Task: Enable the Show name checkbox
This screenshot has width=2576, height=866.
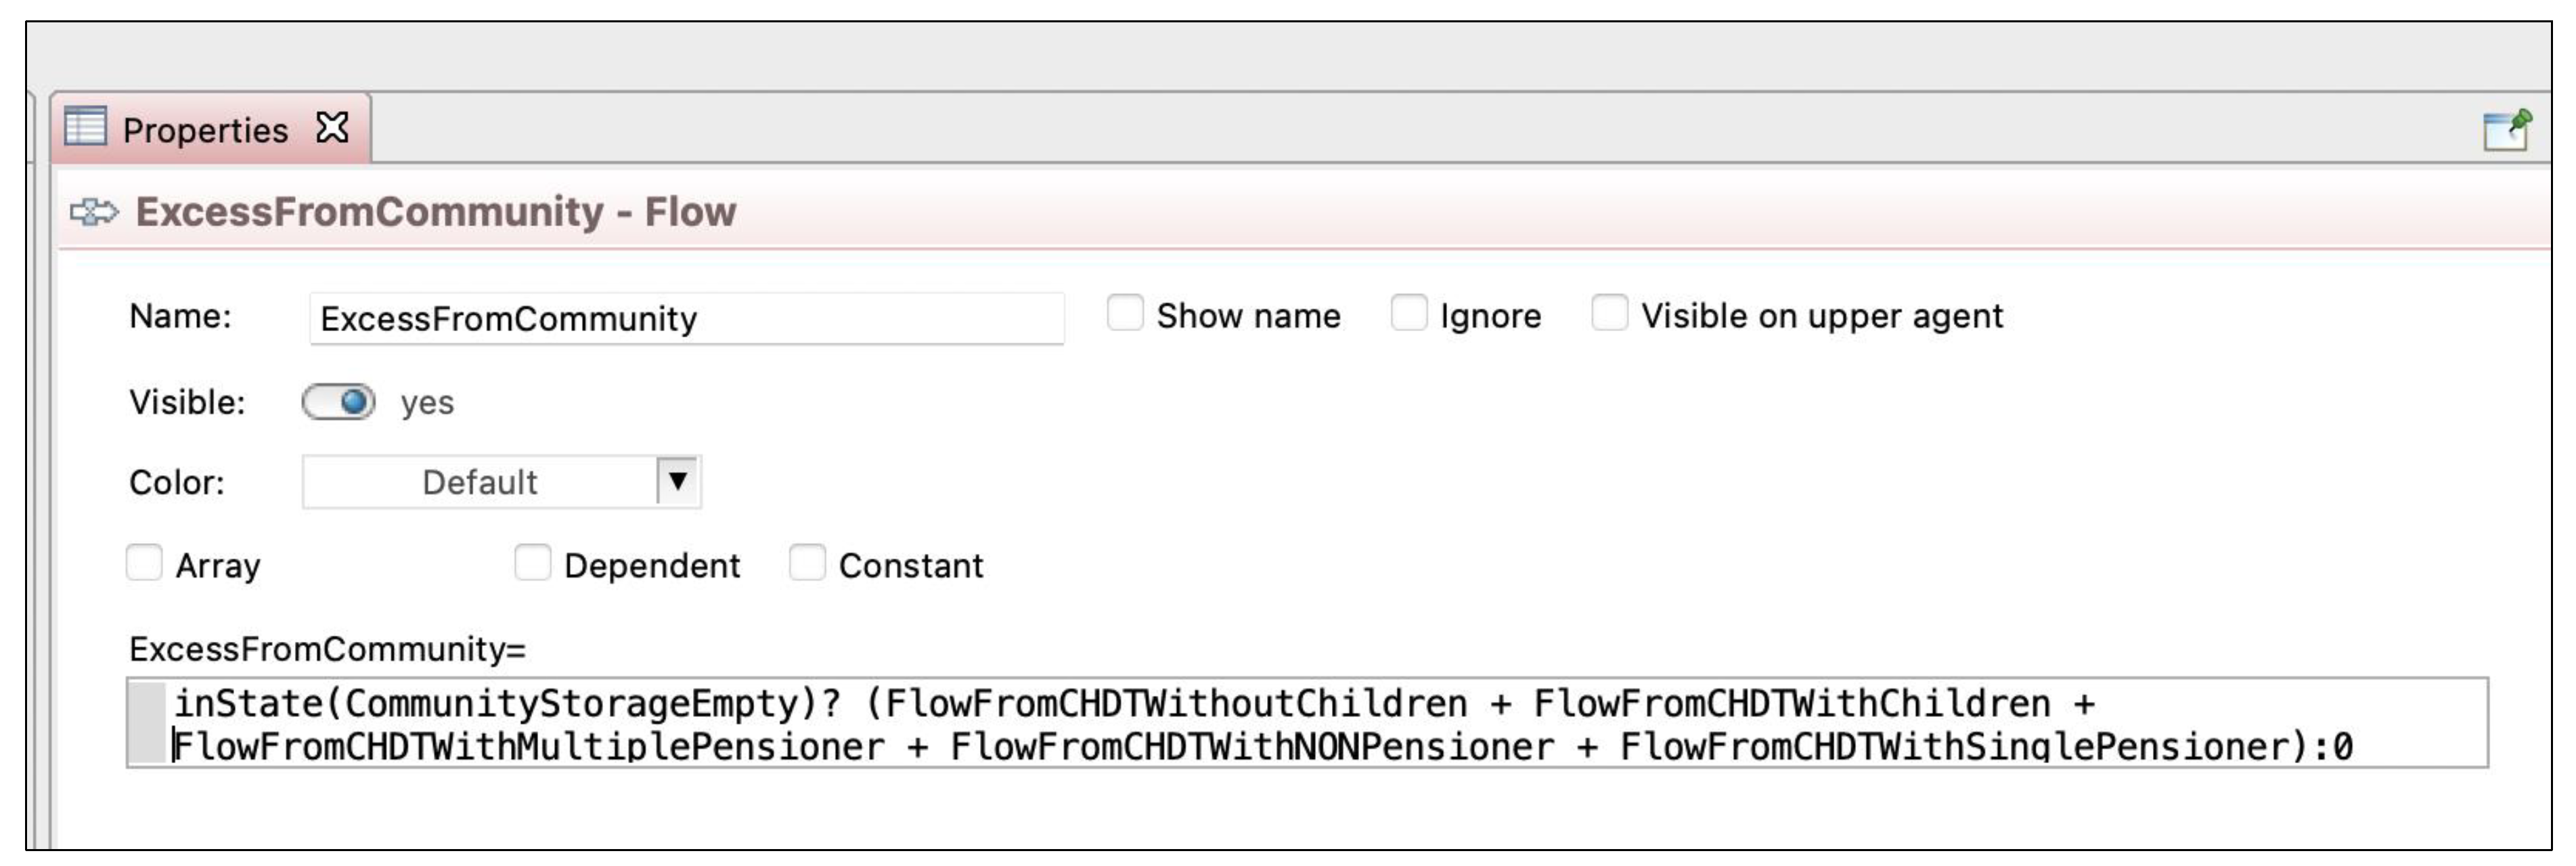Action: 1125,313
